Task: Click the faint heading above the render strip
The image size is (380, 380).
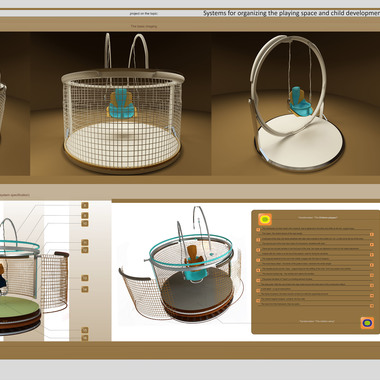Action: click(144, 26)
